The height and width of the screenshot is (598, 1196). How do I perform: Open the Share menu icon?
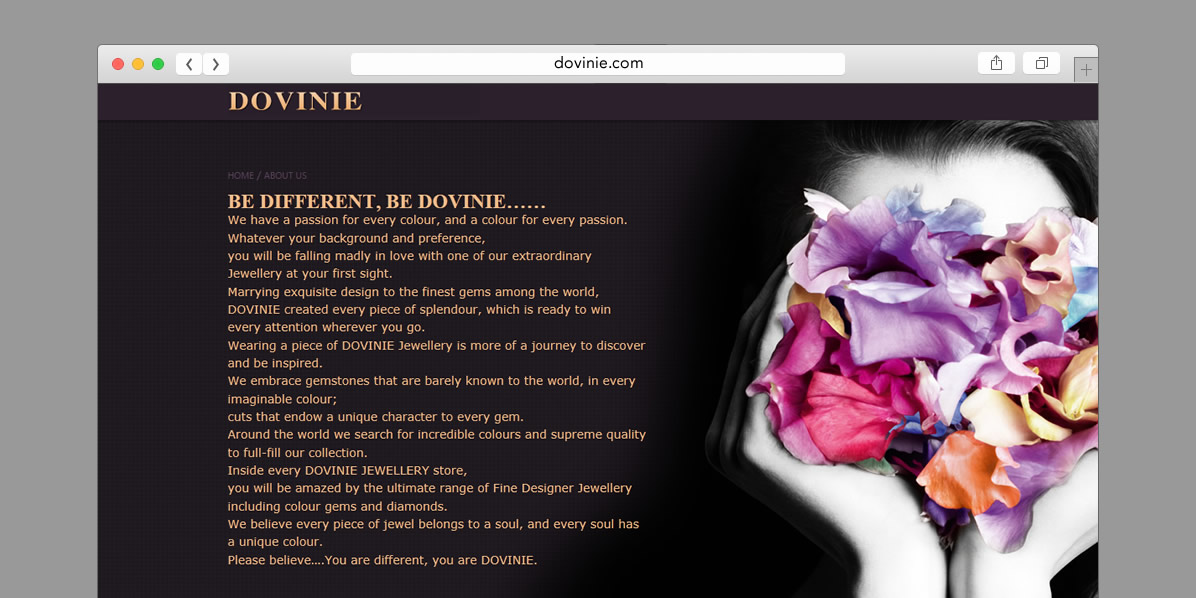click(x=996, y=63)
